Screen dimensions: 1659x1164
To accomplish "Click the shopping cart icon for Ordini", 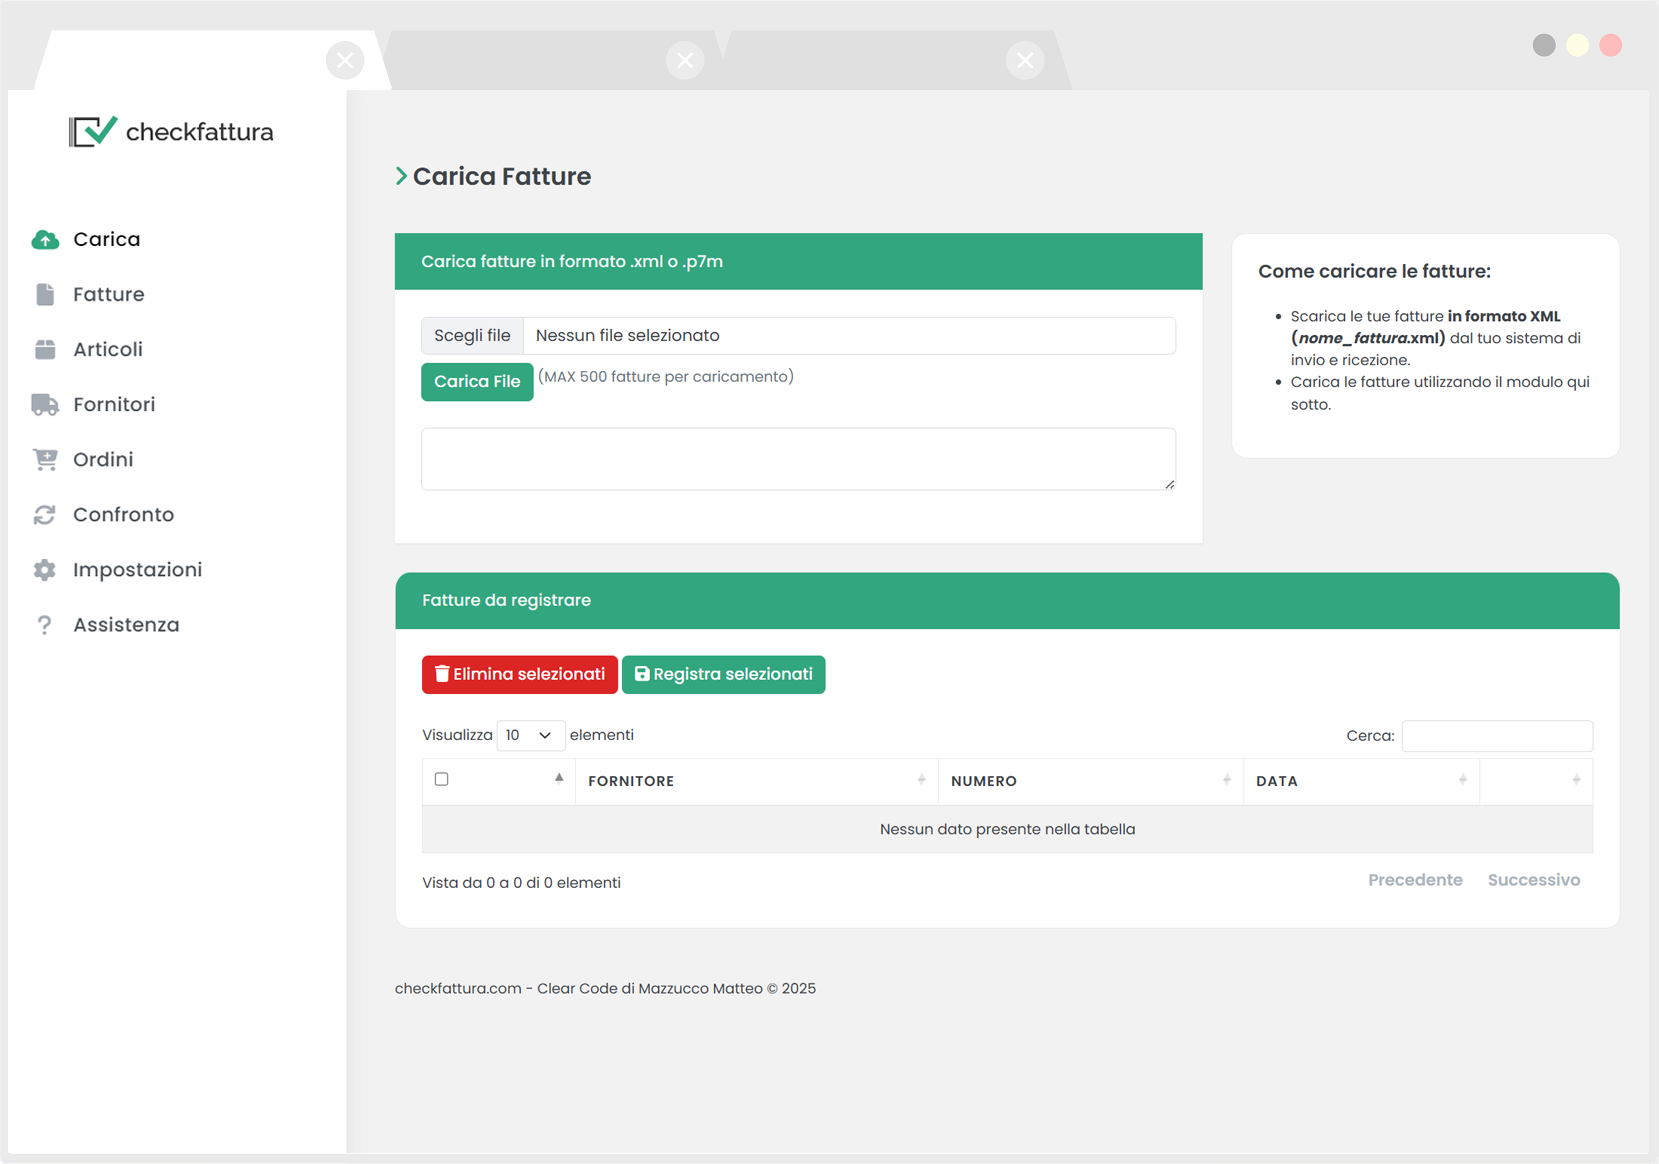I will tap(45, 459).
